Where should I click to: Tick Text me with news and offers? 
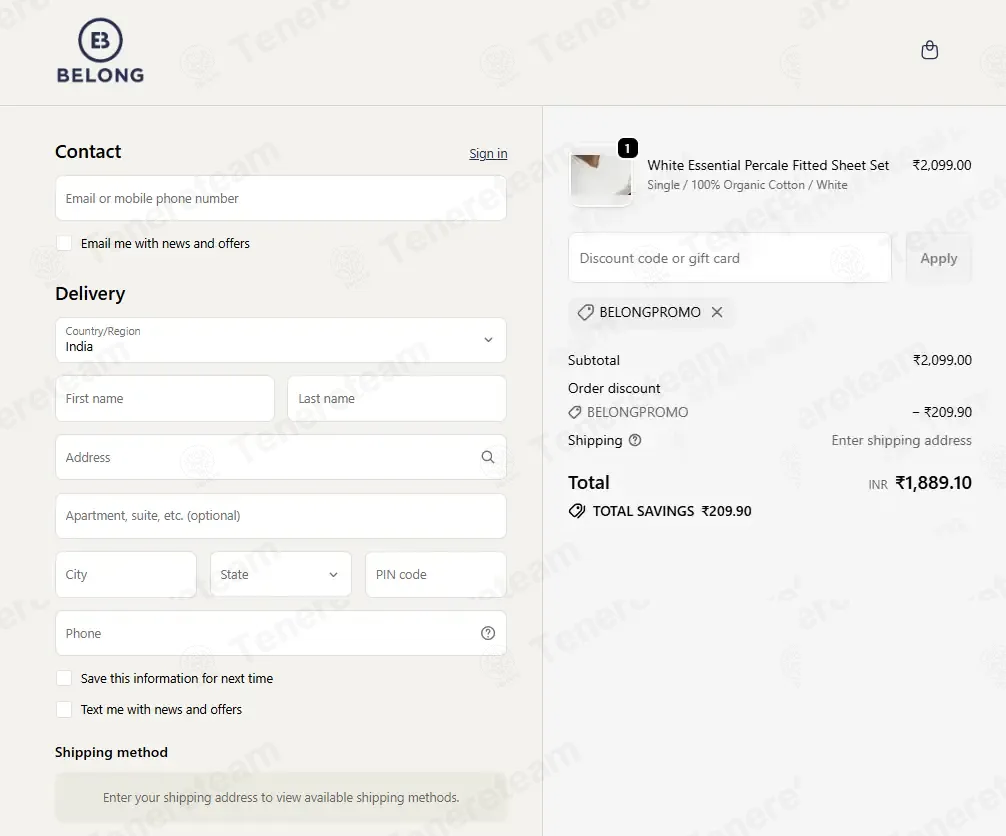coord(64,709)
